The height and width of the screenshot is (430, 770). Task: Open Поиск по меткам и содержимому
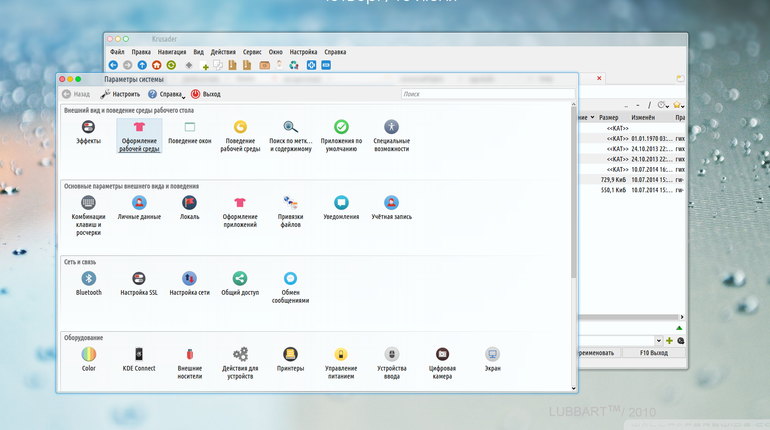coord(291,135)
